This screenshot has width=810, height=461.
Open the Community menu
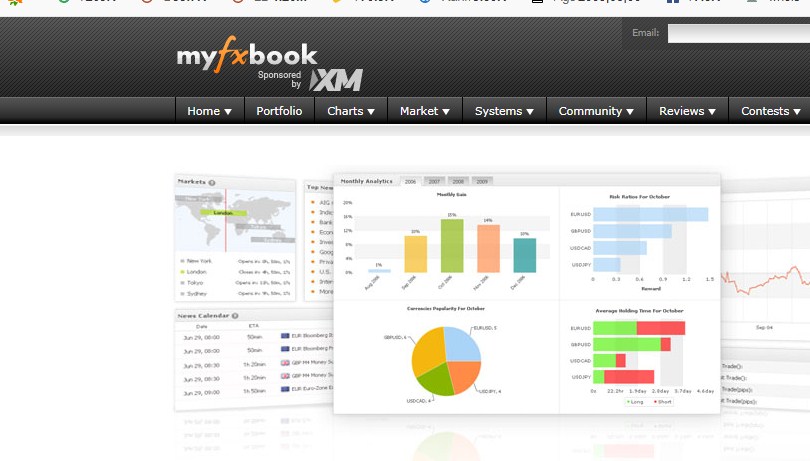596,111
